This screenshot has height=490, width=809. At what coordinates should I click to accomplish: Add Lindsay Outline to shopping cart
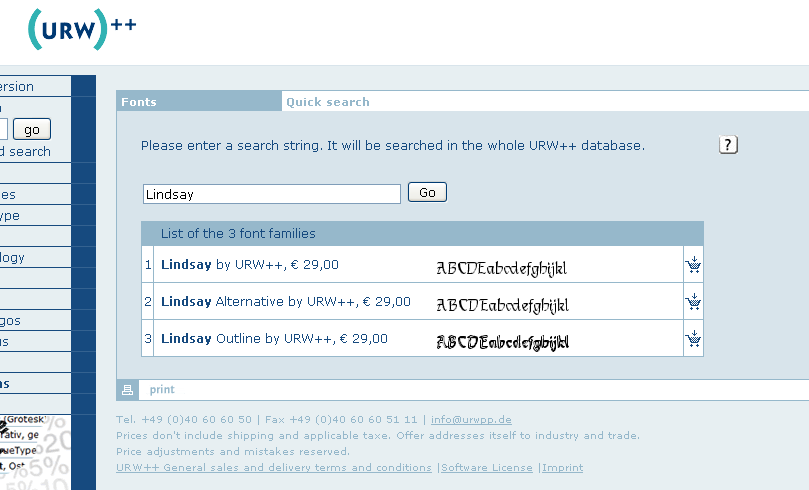693,338
